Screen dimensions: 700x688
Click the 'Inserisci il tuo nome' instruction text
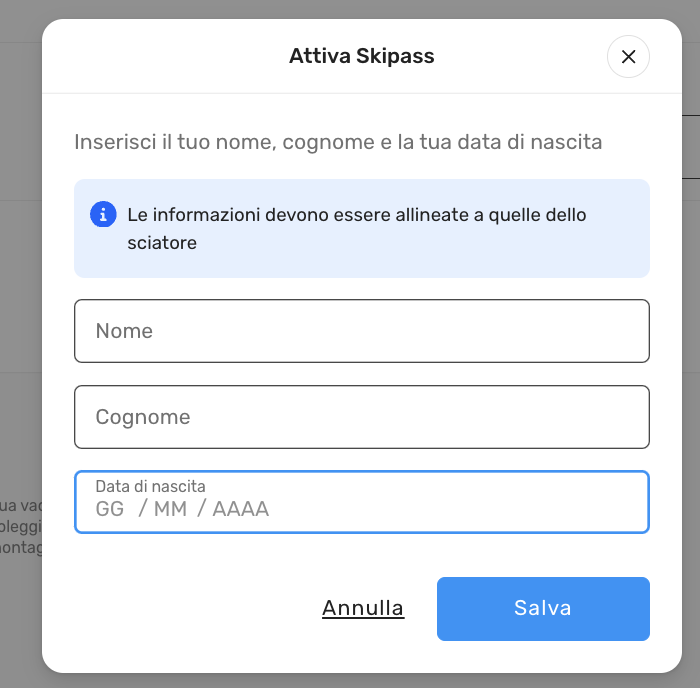[x=338, y=142]
